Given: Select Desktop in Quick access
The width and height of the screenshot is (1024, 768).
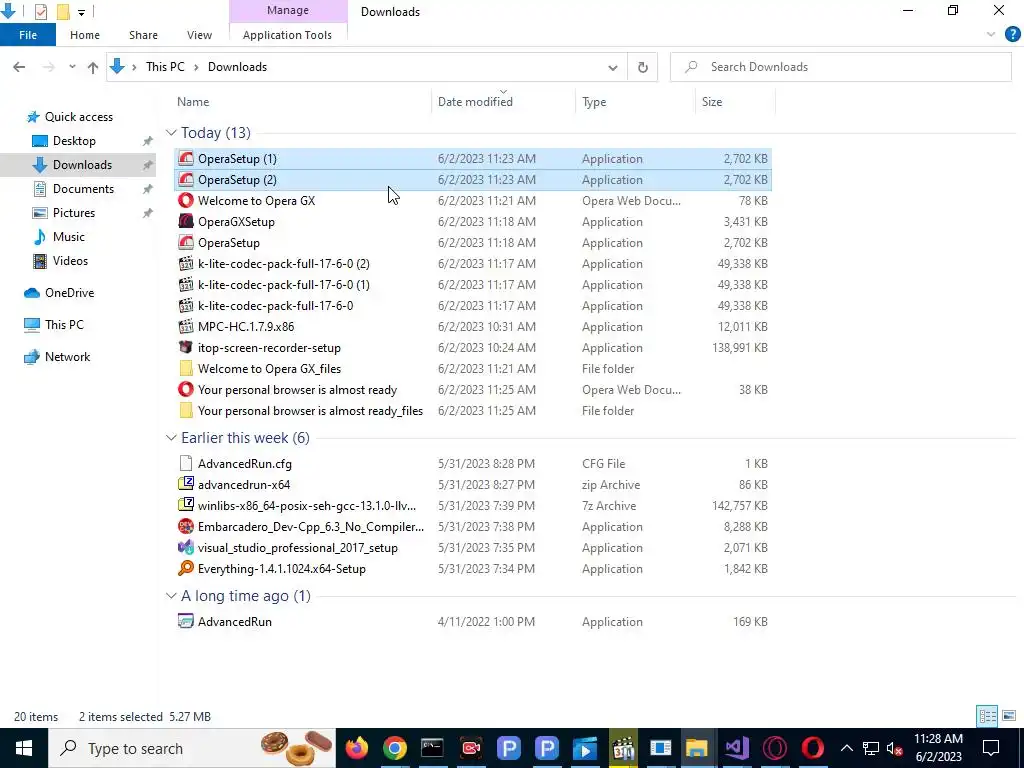Looking at the screenshot, I should point(74,140).
